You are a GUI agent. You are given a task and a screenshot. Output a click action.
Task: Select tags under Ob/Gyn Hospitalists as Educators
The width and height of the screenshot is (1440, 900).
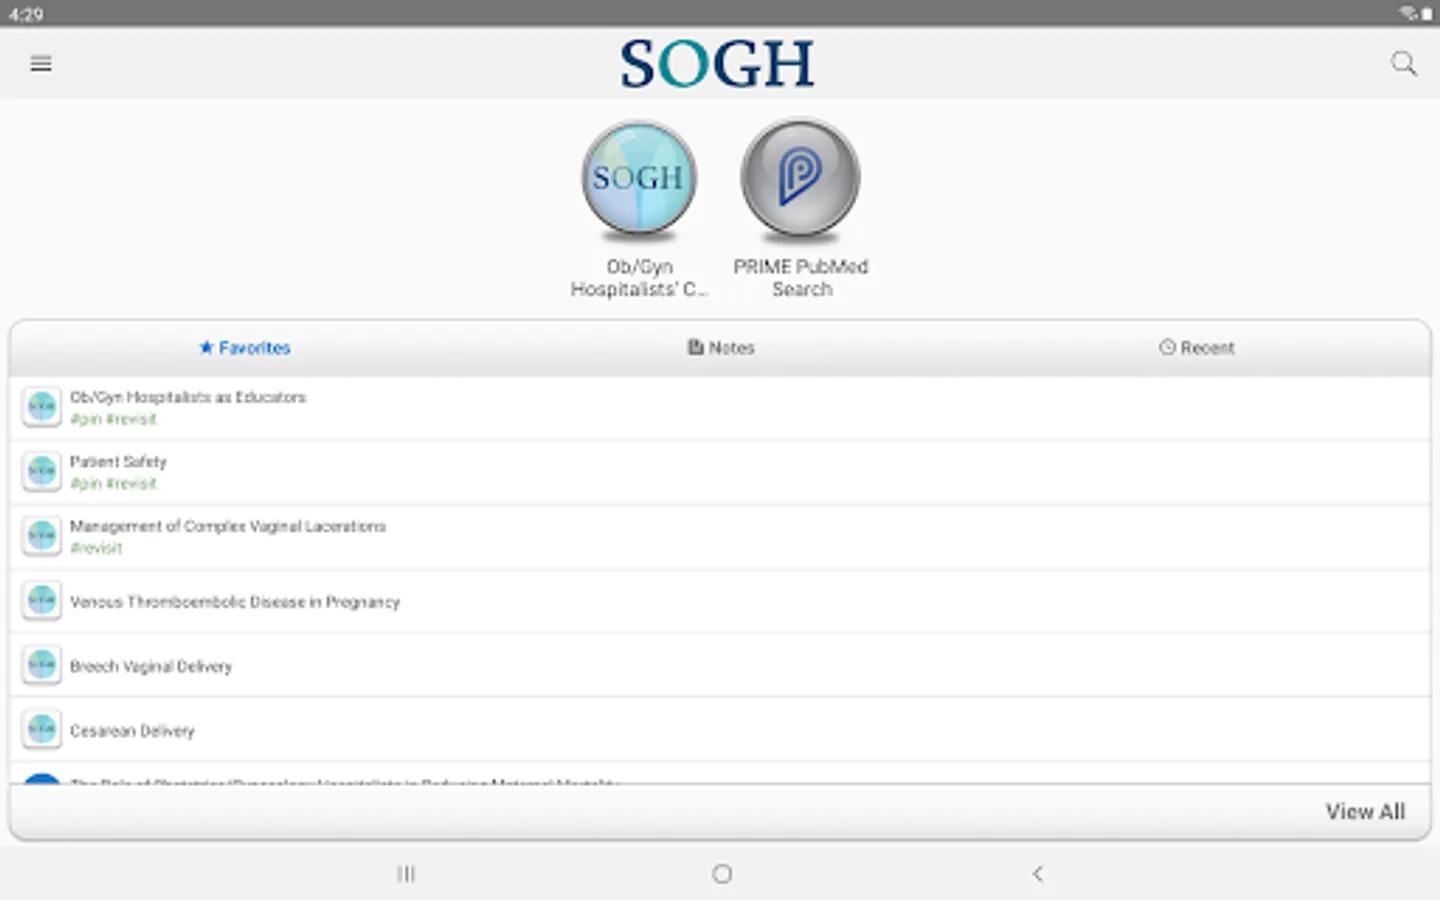[x=114, y=419]
